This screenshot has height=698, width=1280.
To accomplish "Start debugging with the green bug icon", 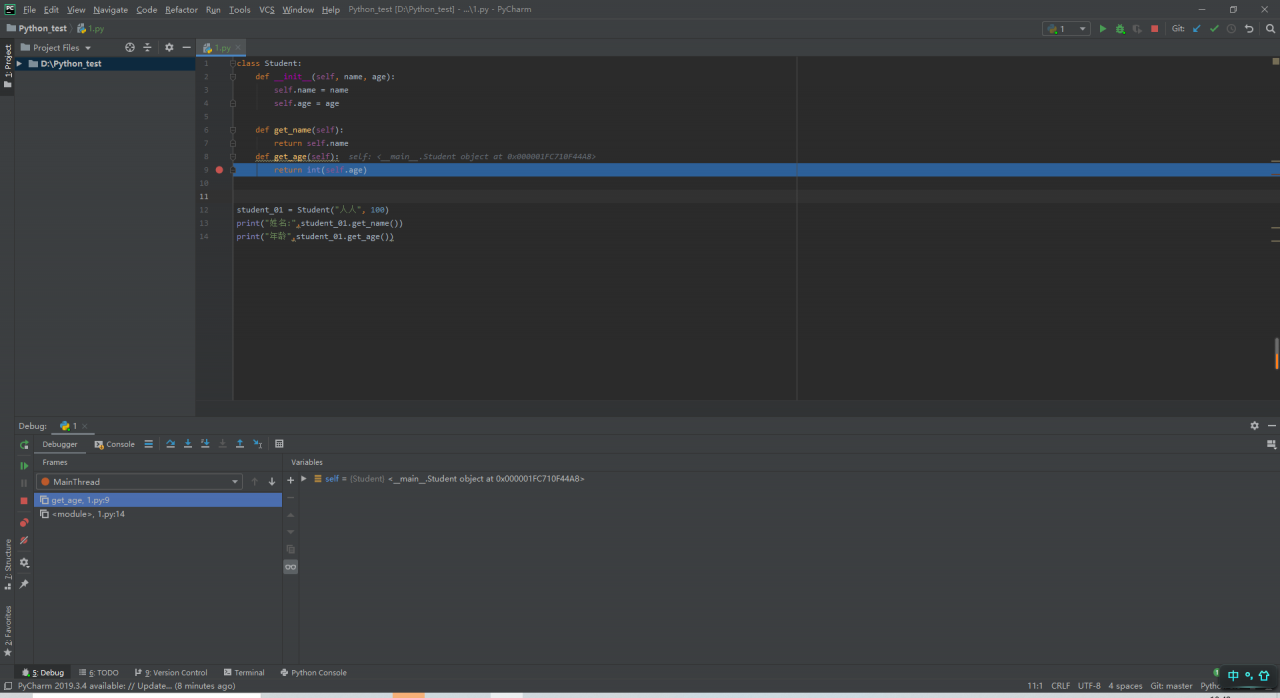I will (x=1120, y=29).
